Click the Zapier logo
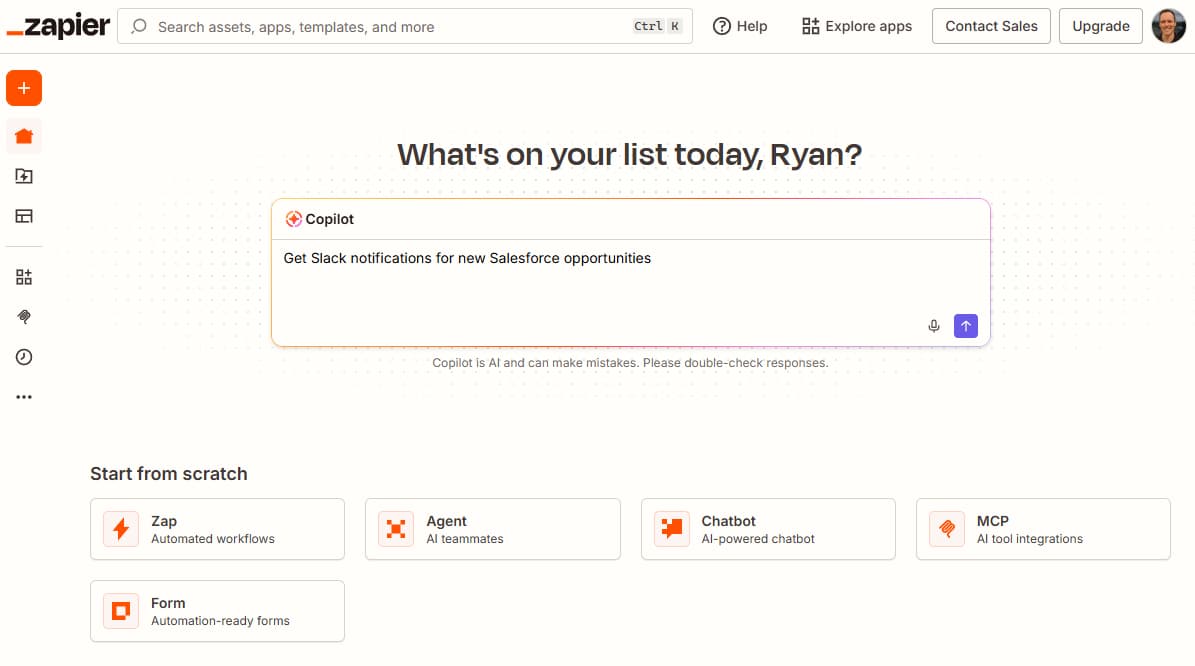 click(58, 26)
